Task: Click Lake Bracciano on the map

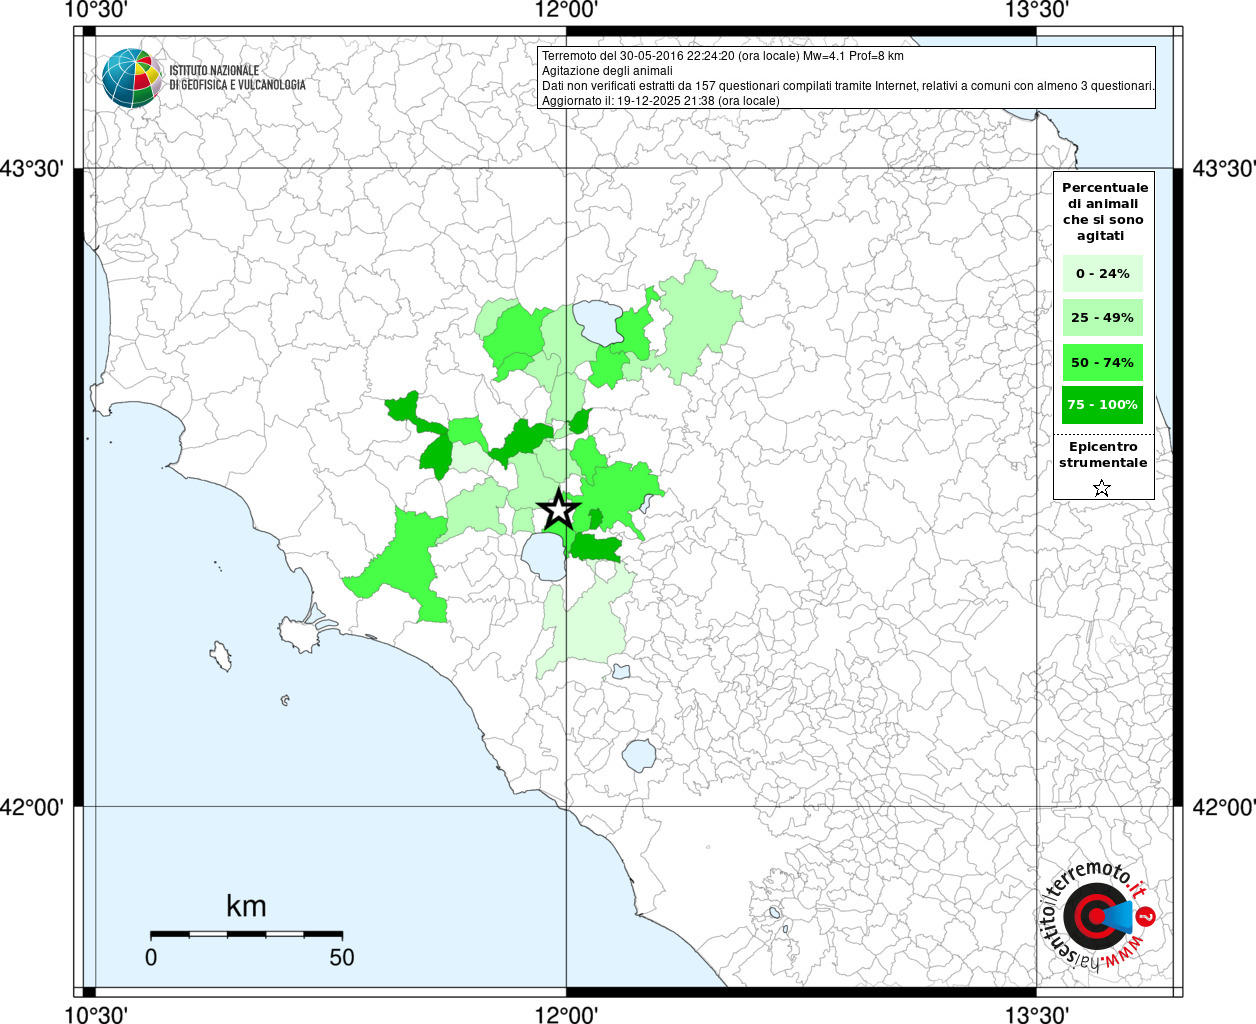Action: pyautogui.click(x=638, y=755)
